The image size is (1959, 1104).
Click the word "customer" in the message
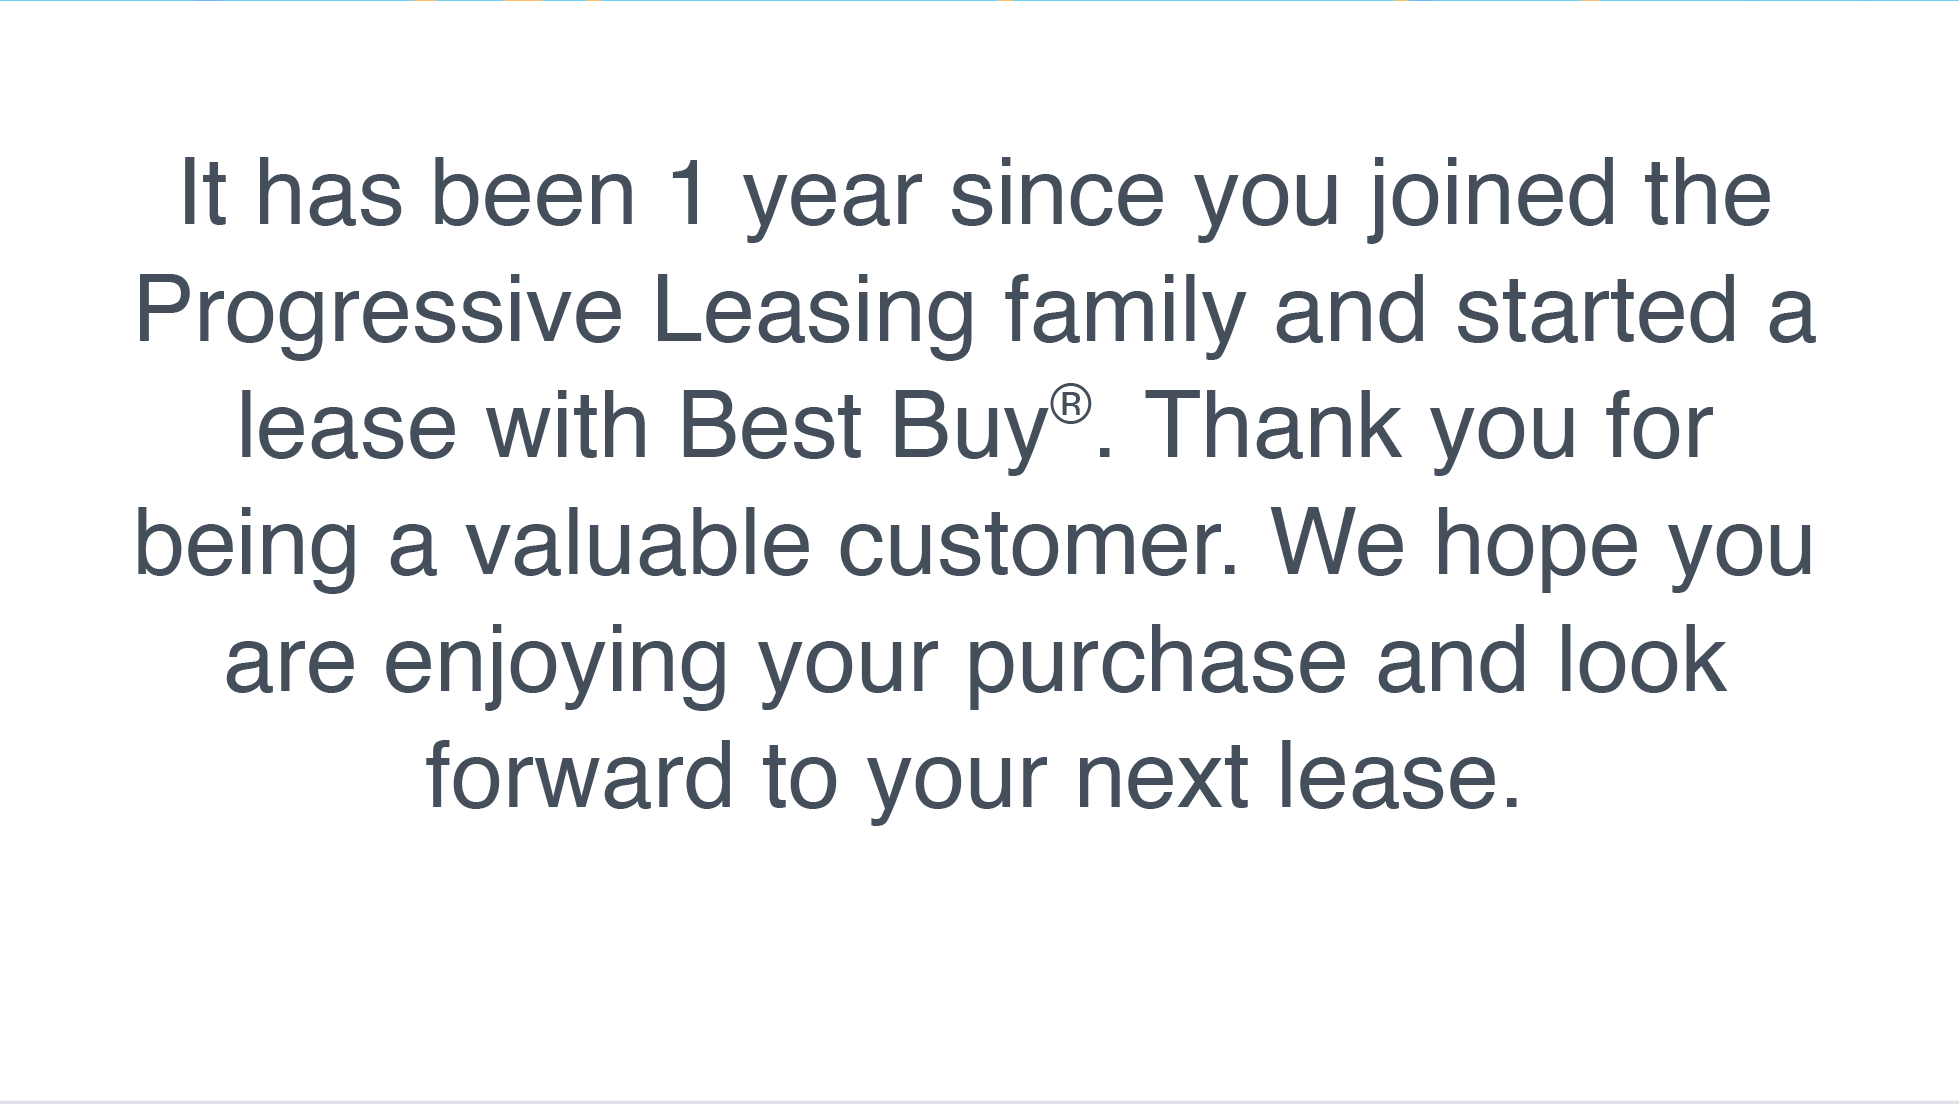1037,545
